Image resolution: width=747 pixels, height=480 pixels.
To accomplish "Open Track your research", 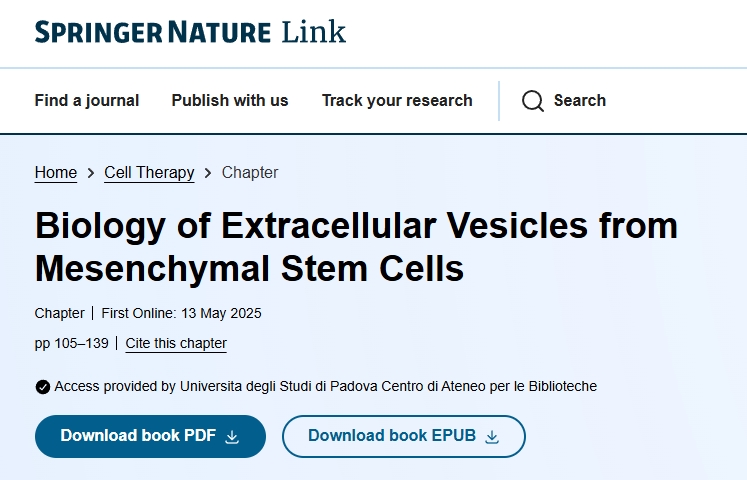I will (397, 100).
